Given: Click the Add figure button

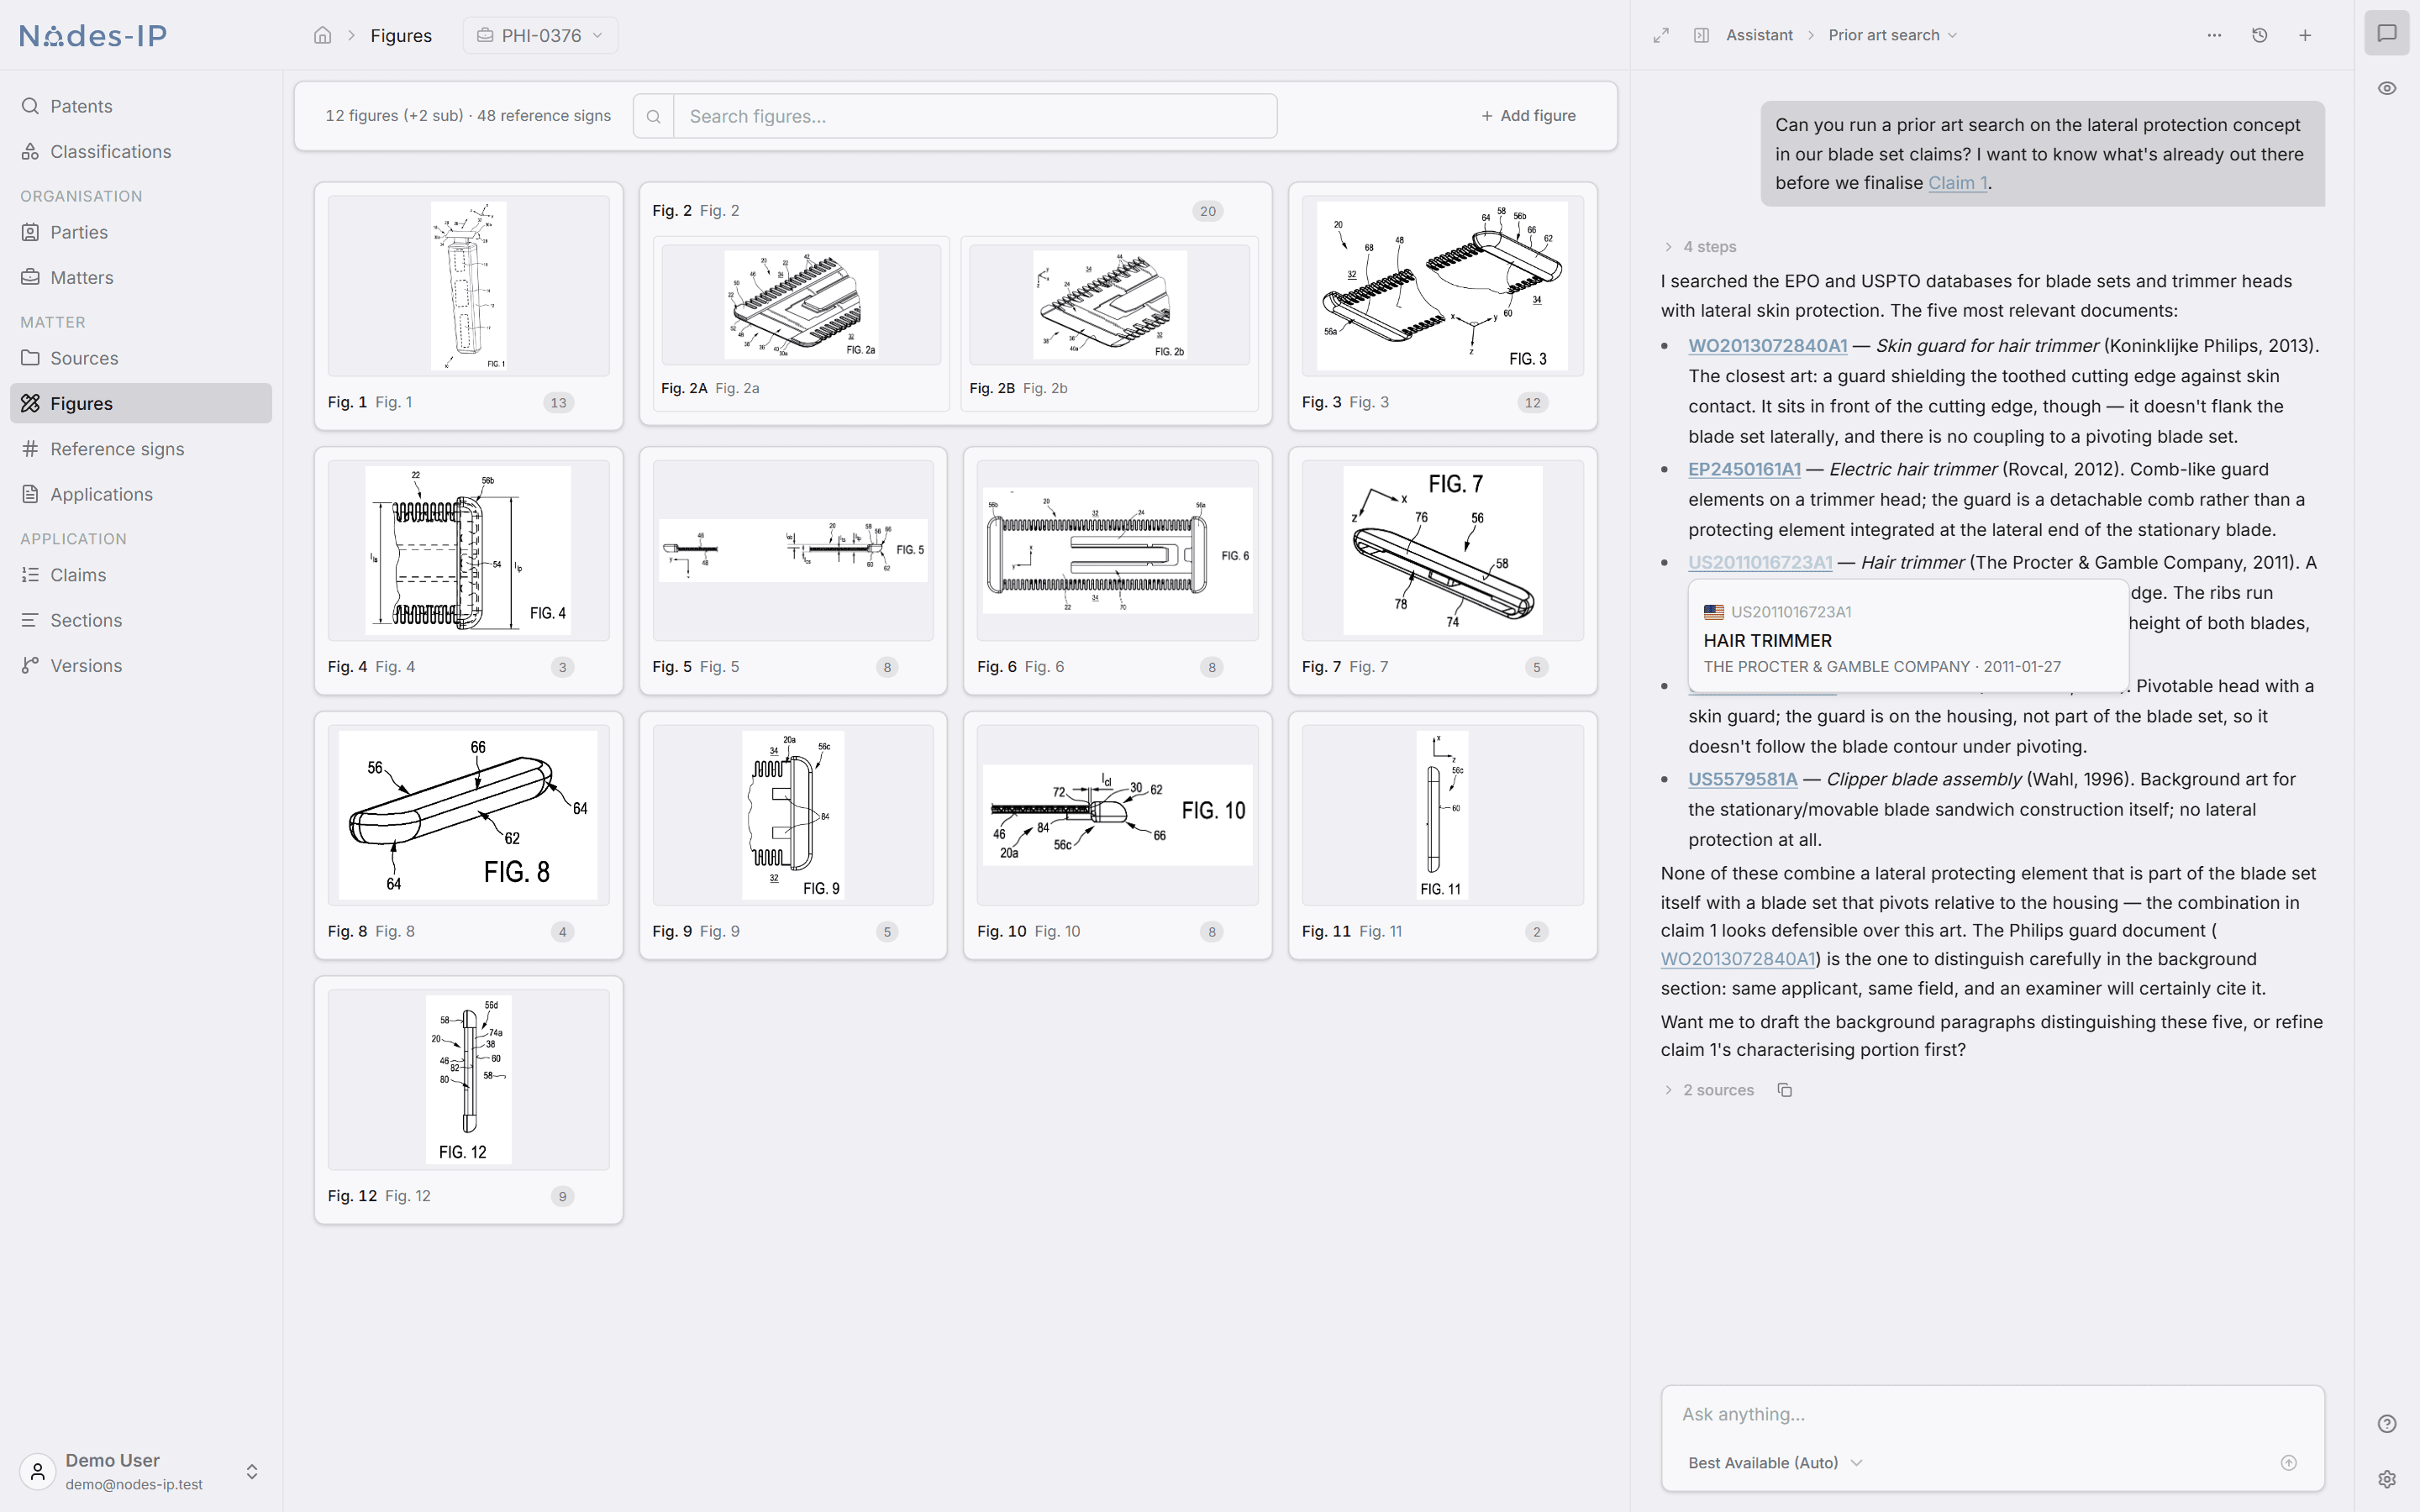Looking at the screenshot, I should pyautogui.click(x=1528, y=116).
